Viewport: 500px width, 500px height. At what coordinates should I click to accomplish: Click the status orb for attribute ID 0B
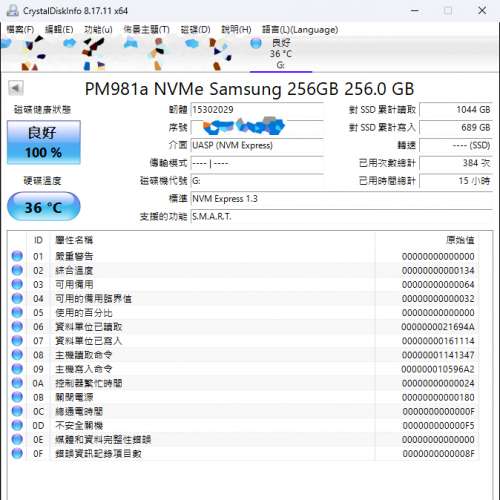tap(17, 397)
